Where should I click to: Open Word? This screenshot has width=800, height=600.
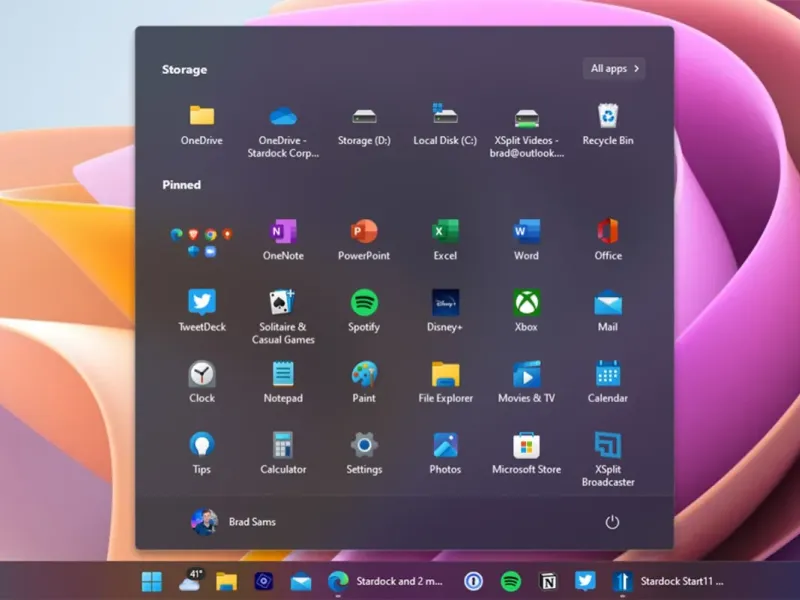coord(527,240)
